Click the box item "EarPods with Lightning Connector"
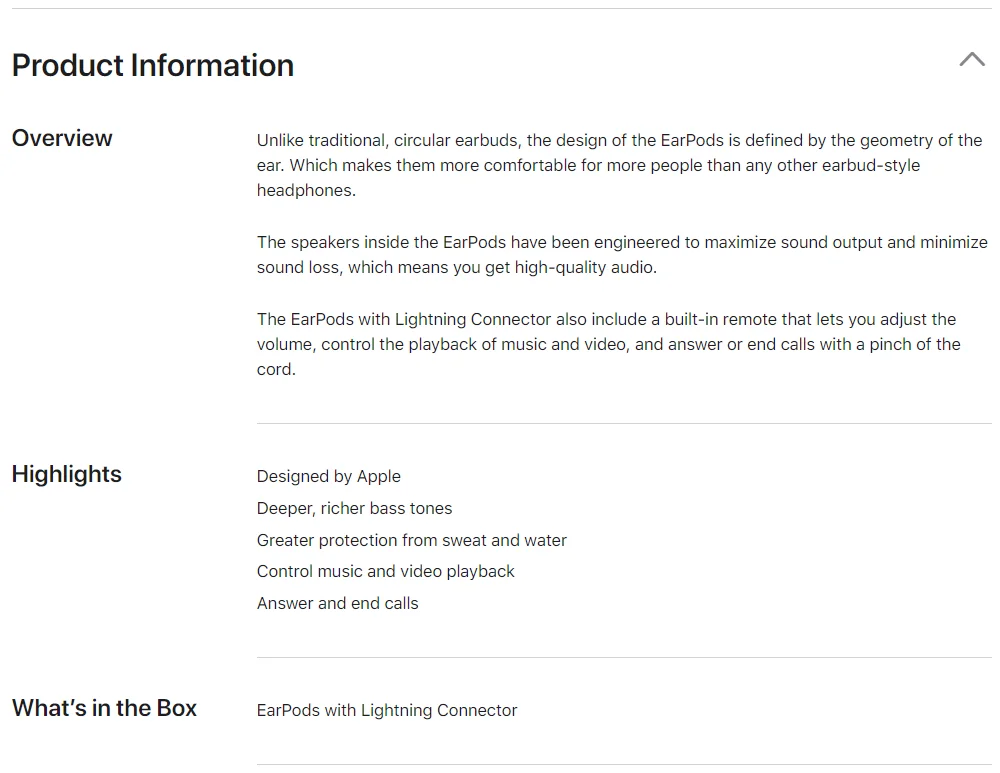The width and height of the screenshot is (1000, 773). (387, 710)
